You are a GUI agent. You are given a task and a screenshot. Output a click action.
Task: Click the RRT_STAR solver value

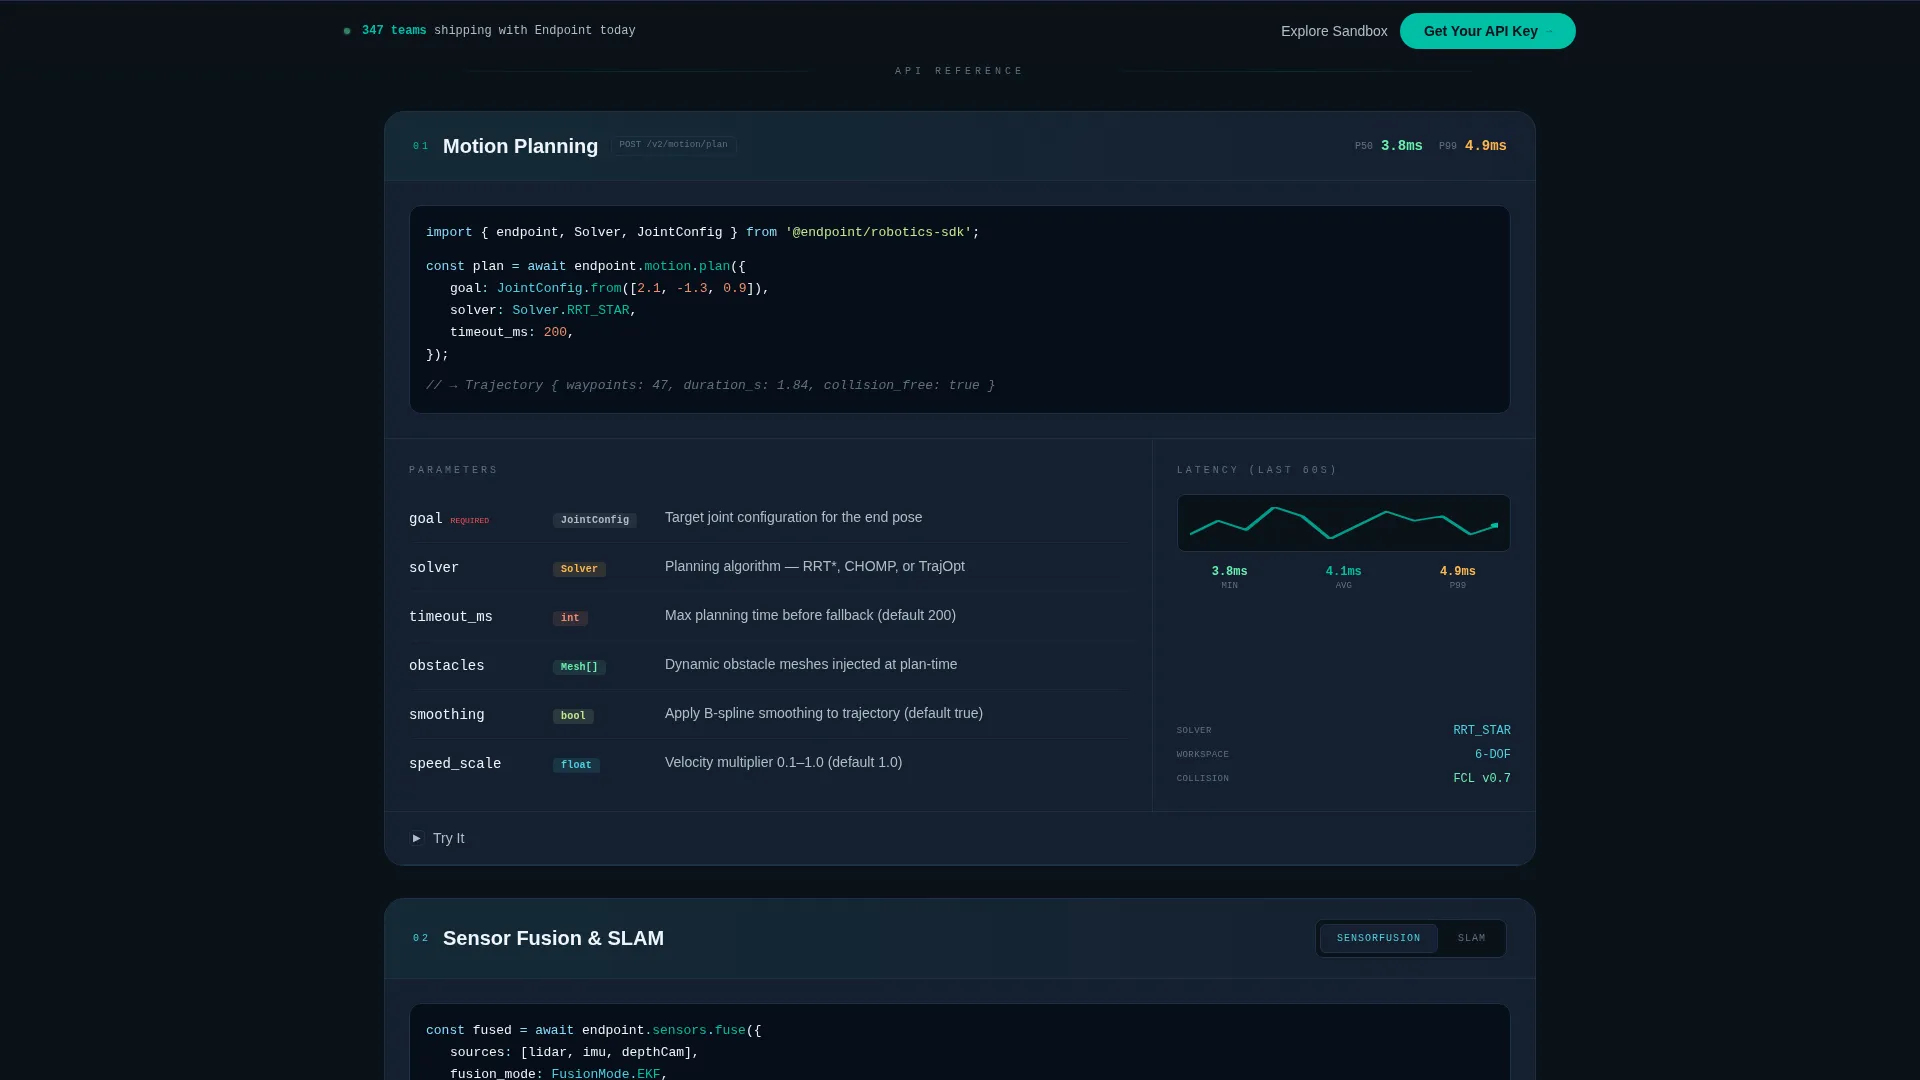[1482, 731]
